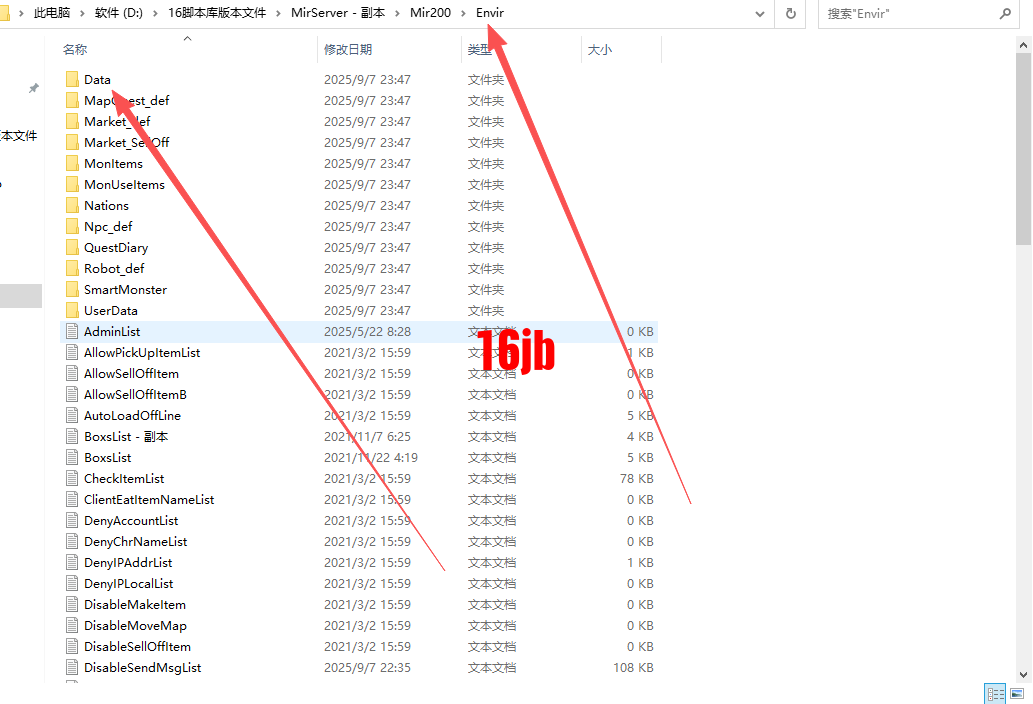
Task: Open the address bar history dropdown
Action: click(759, 13)
